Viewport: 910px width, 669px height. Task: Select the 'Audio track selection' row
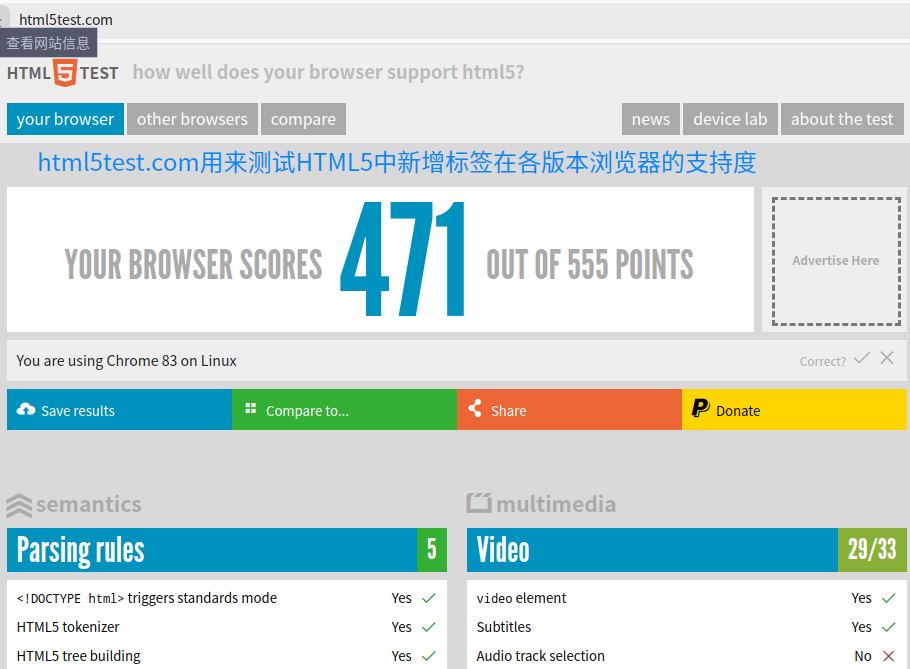(687, 656)
